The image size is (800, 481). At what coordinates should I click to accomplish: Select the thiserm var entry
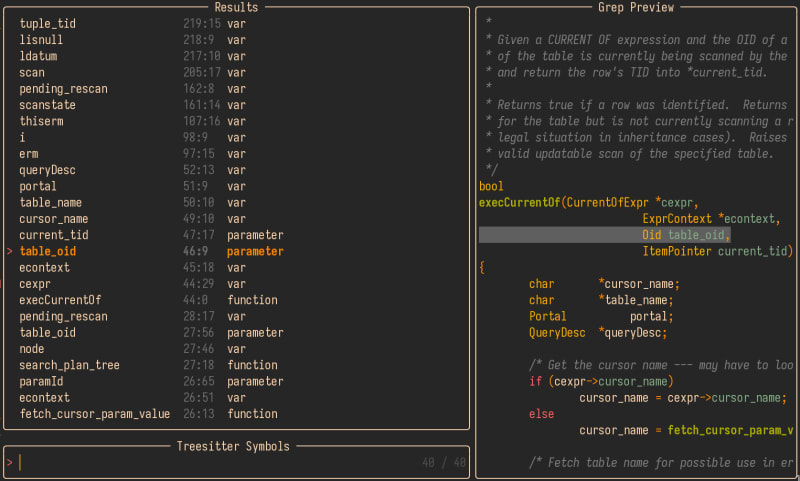click(41, 121)
